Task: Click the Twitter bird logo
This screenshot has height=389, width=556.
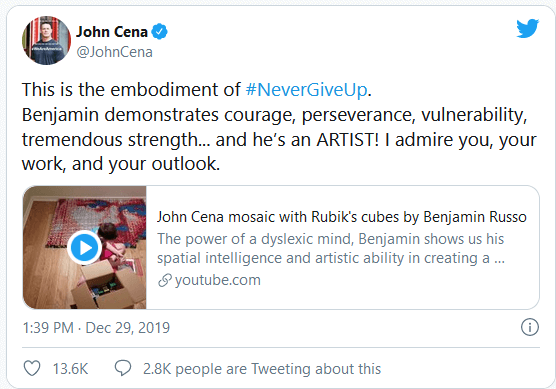Action: click(528, 28)
